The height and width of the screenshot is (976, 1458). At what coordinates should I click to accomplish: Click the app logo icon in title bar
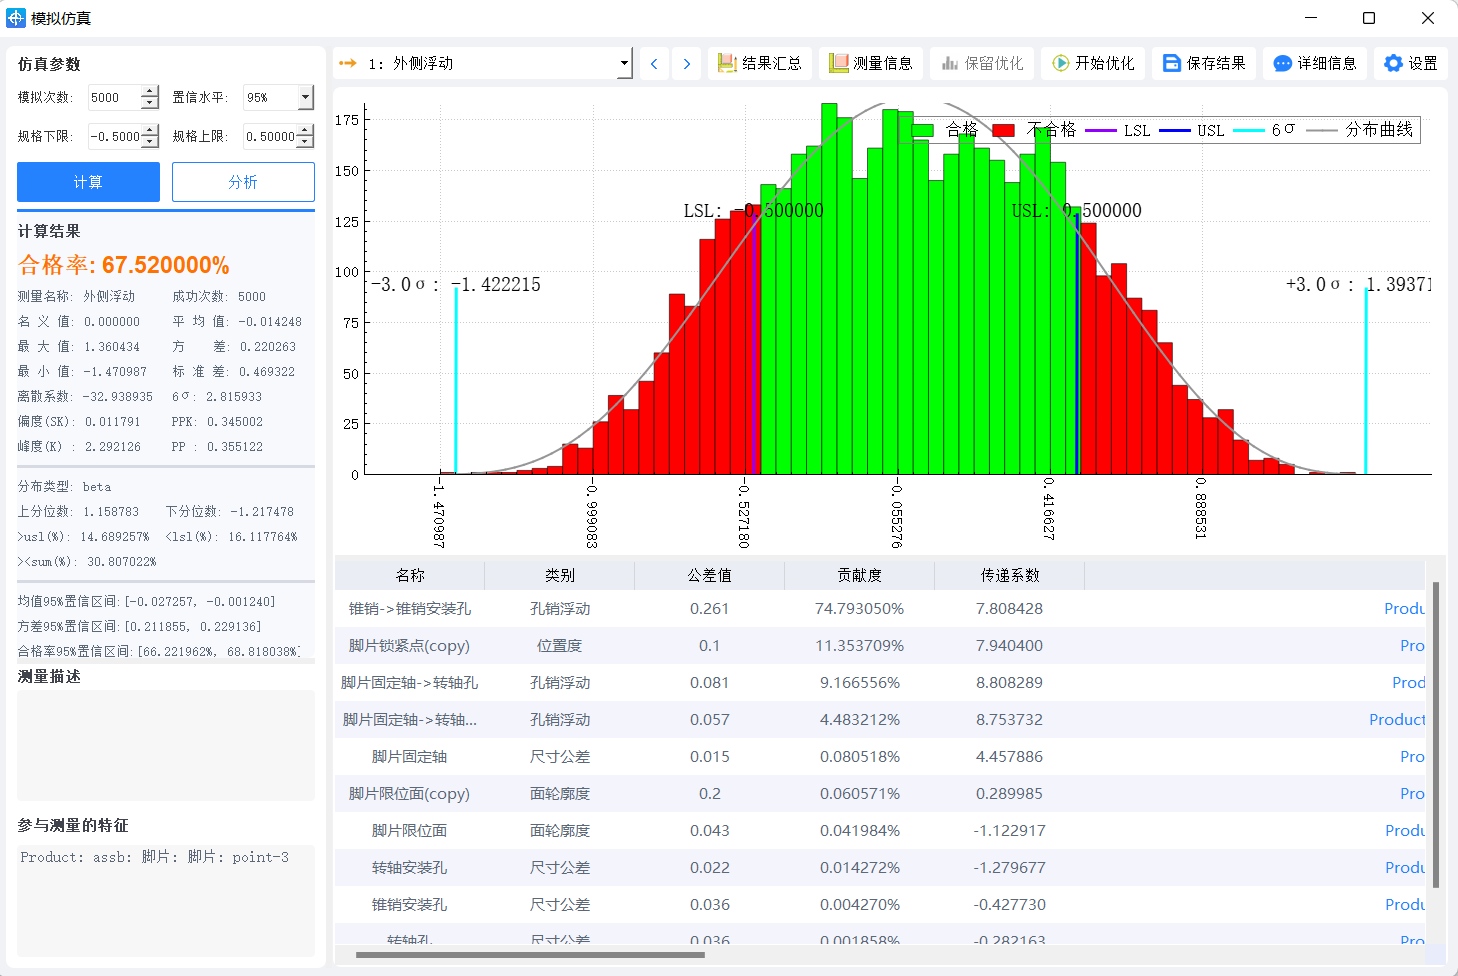tap(16, 17)
